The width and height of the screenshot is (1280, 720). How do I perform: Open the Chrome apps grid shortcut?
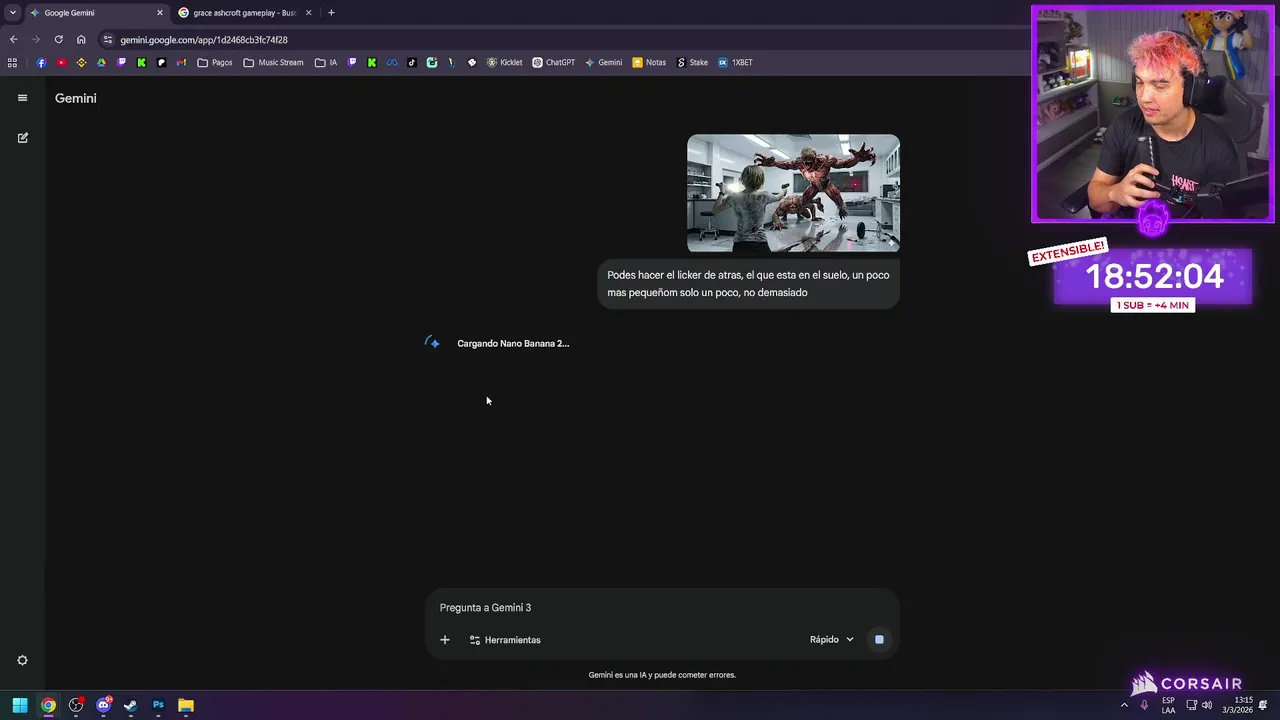12,62
